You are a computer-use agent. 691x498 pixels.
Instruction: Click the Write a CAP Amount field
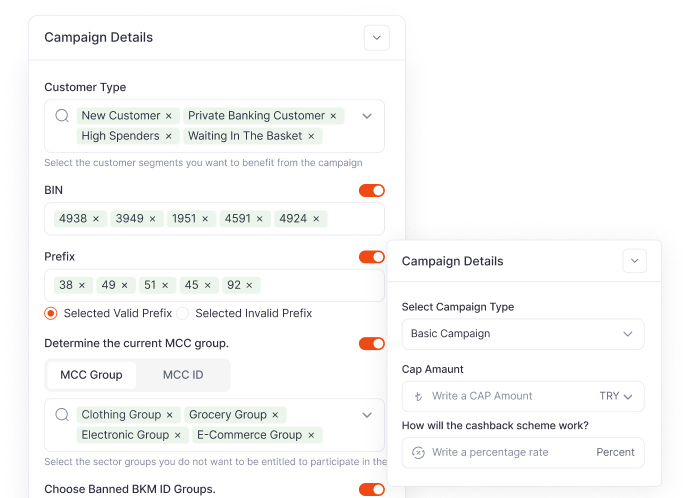(x=500, y=396)
